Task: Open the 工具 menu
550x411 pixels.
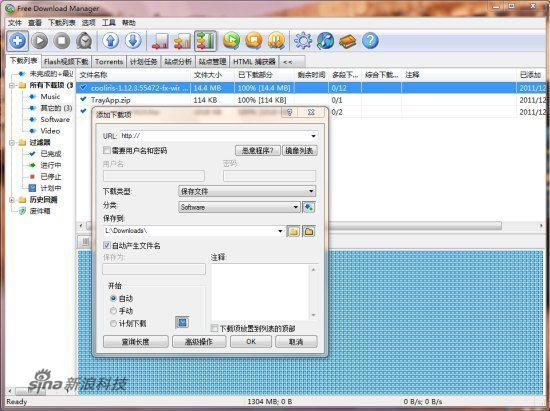Action: 109,23
